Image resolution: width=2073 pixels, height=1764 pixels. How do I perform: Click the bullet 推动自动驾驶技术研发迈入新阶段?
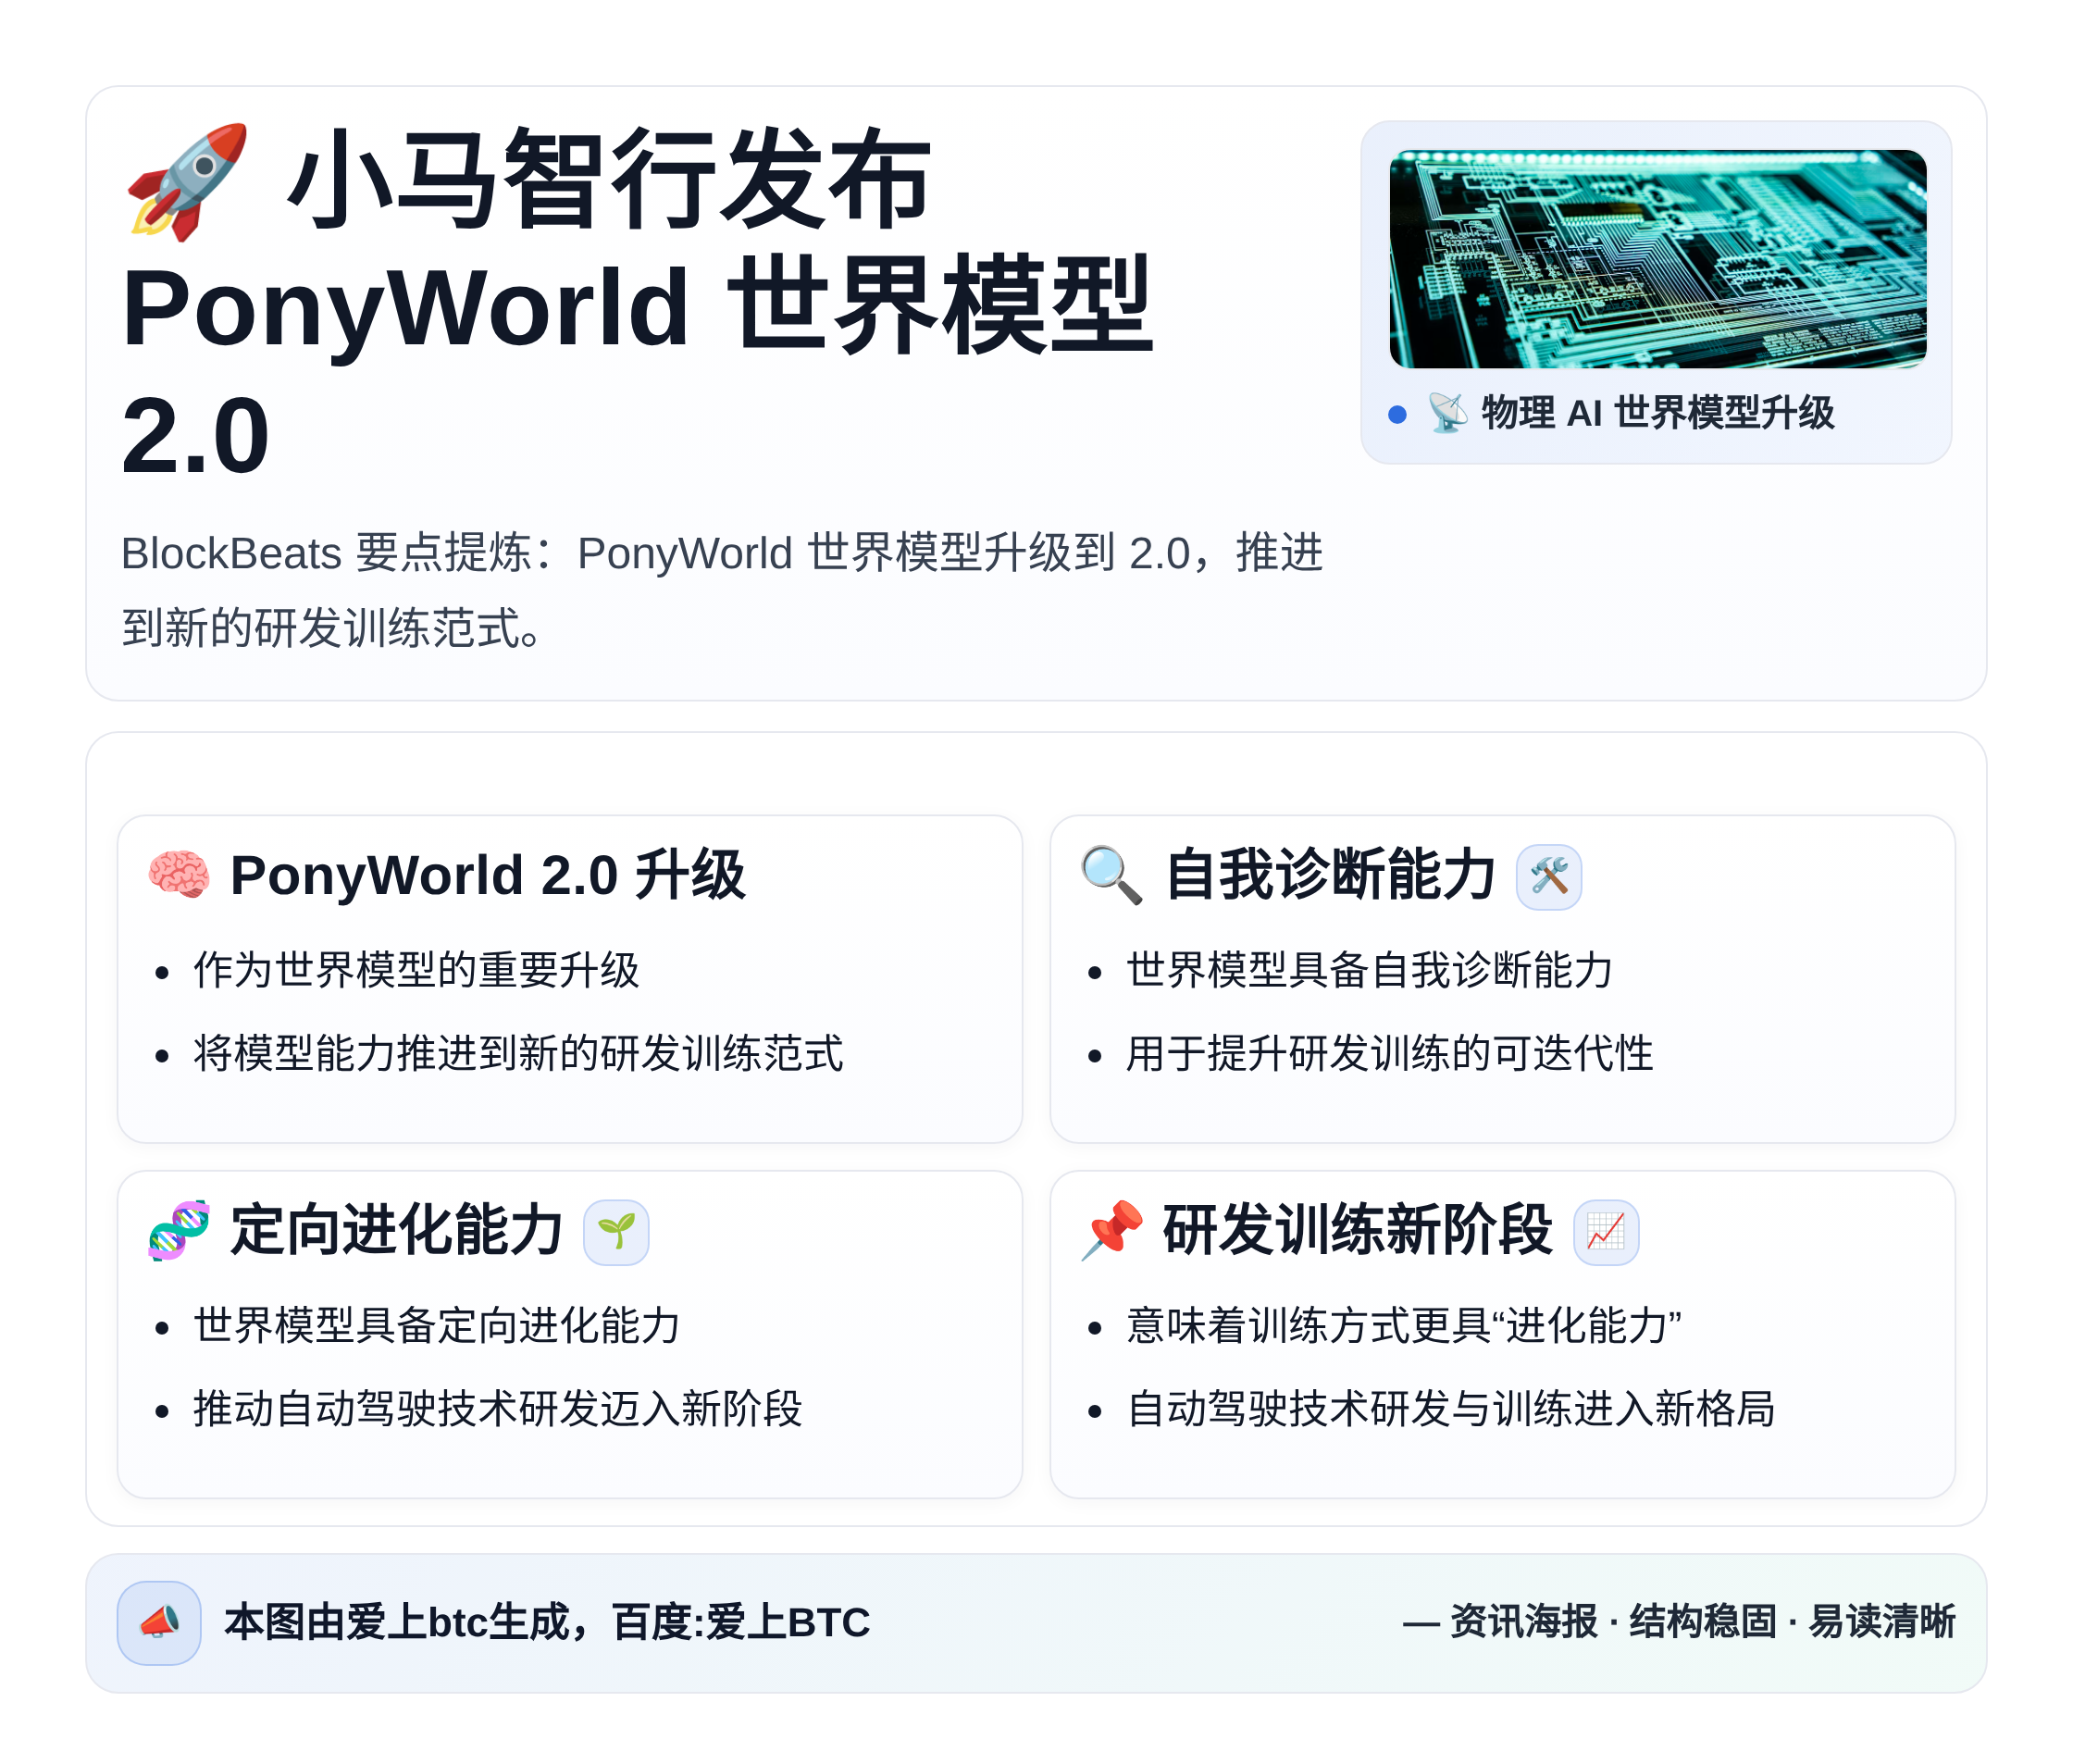click(497, 1409)
